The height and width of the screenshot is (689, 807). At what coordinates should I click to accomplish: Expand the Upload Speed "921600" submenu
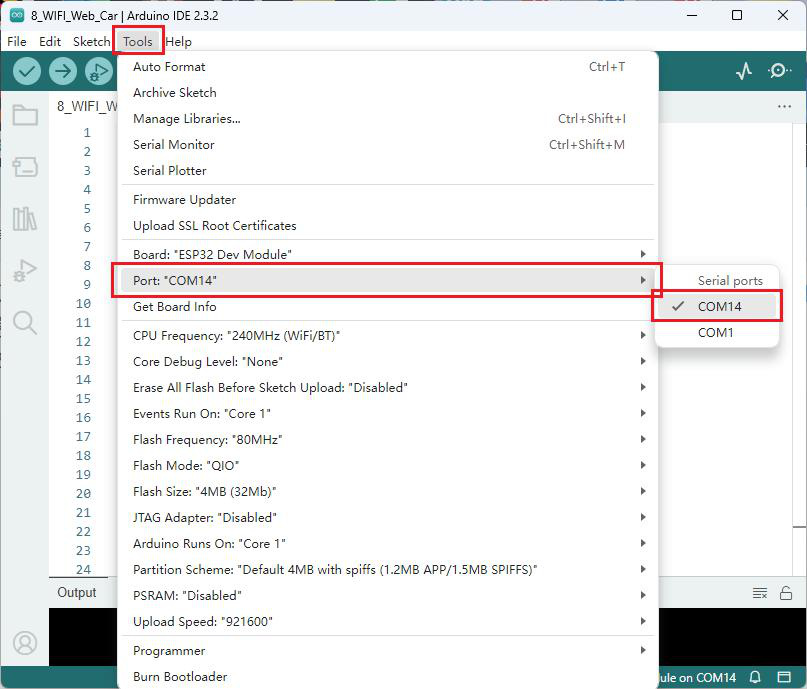click(x=388, y=621)
